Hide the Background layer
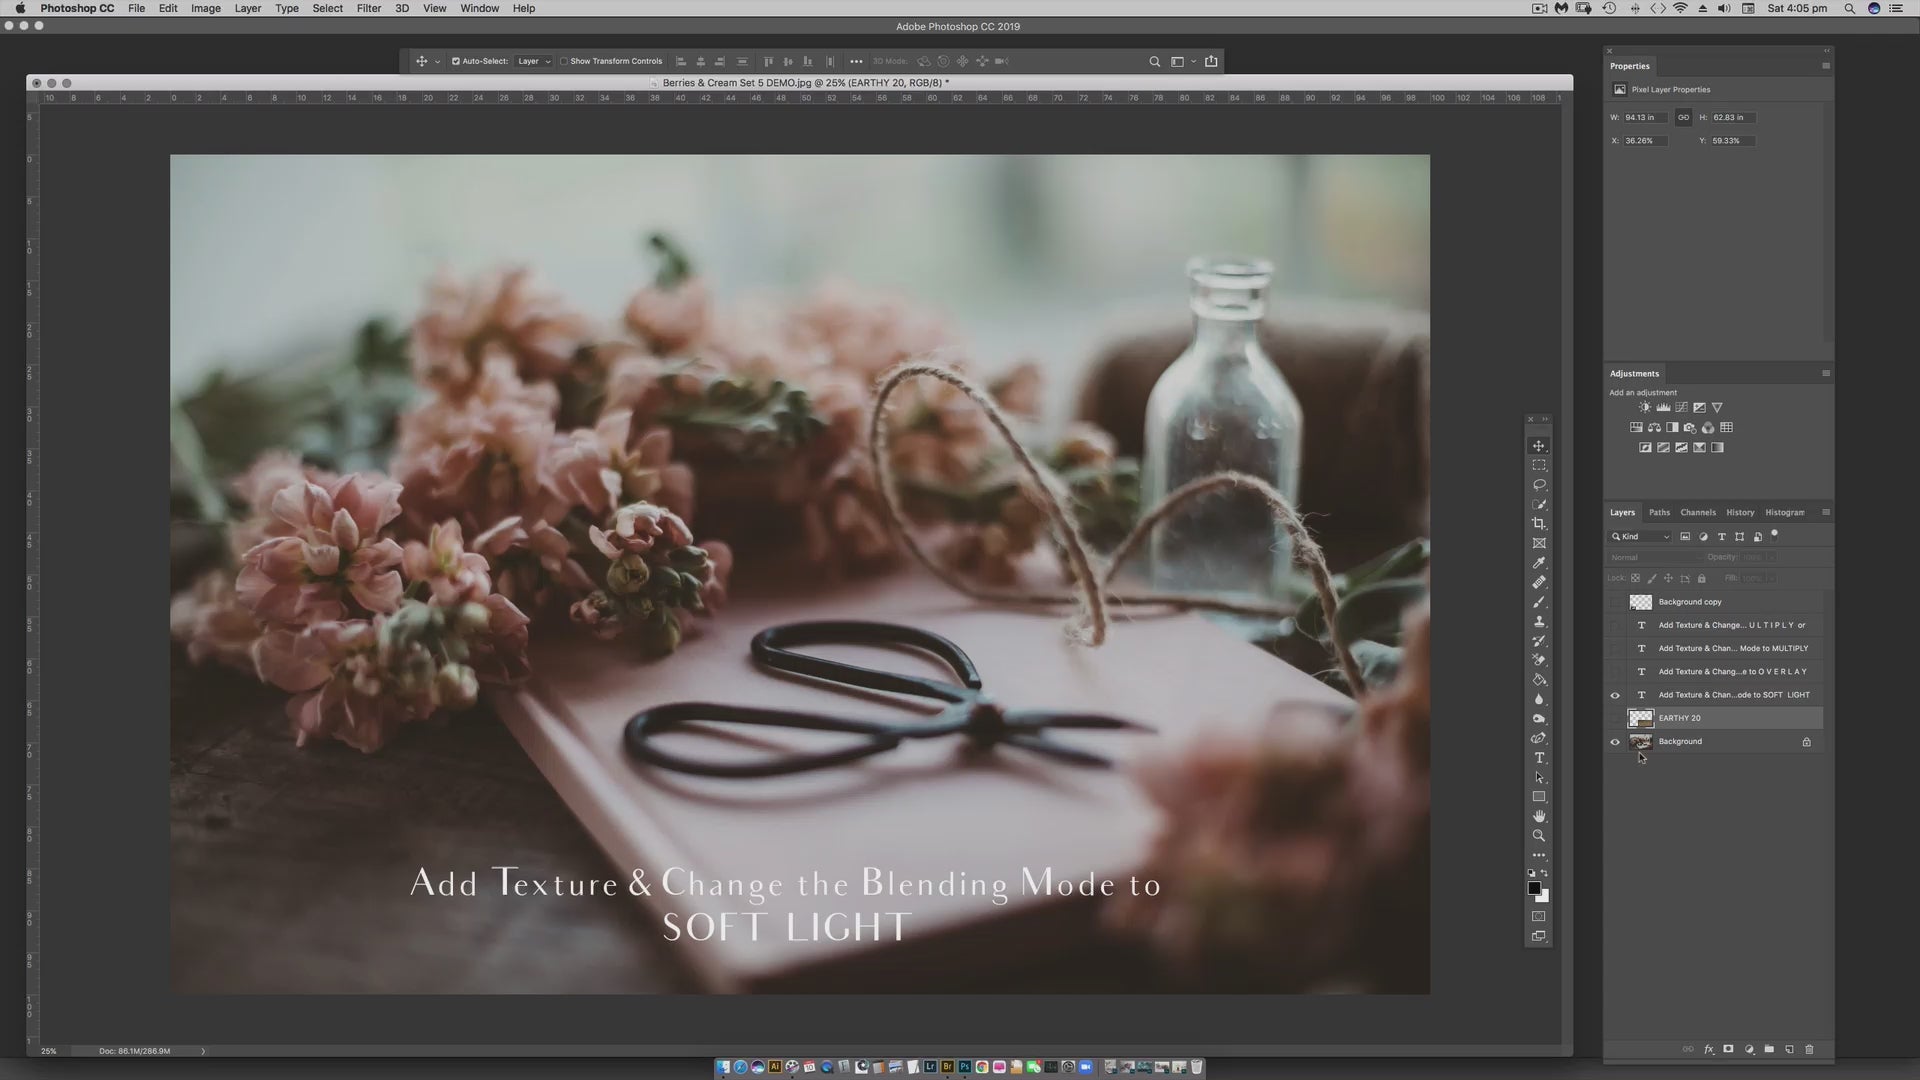Screen dimensions: 1920x1080 (1615, 742)
